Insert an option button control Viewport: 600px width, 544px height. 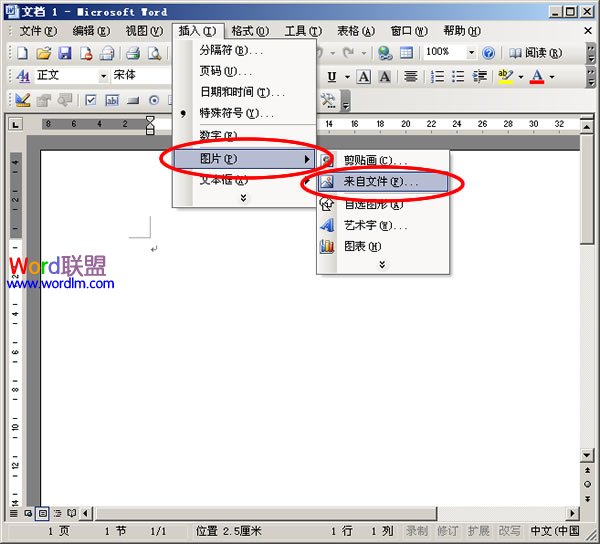[154, 100]
